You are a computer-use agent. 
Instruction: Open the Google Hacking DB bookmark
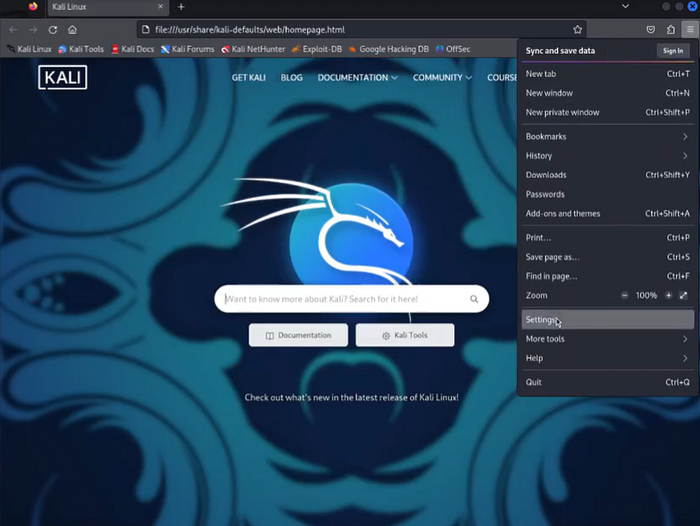(x=388, y=49)
